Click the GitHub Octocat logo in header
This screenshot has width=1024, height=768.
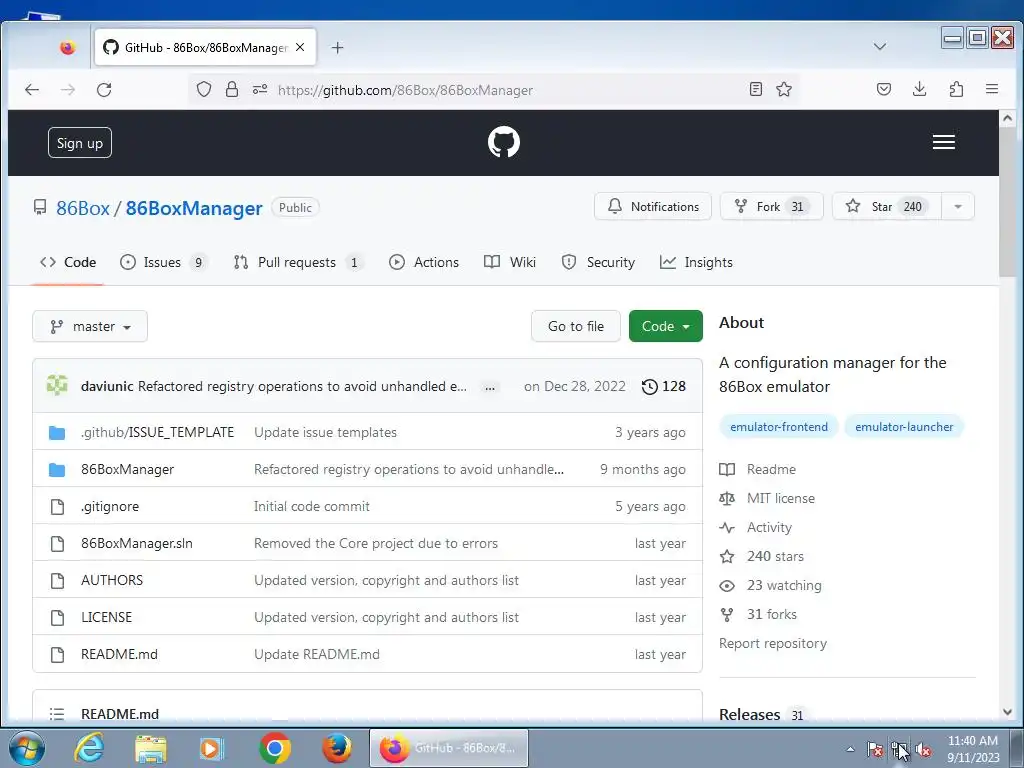(x=504, y=142)
